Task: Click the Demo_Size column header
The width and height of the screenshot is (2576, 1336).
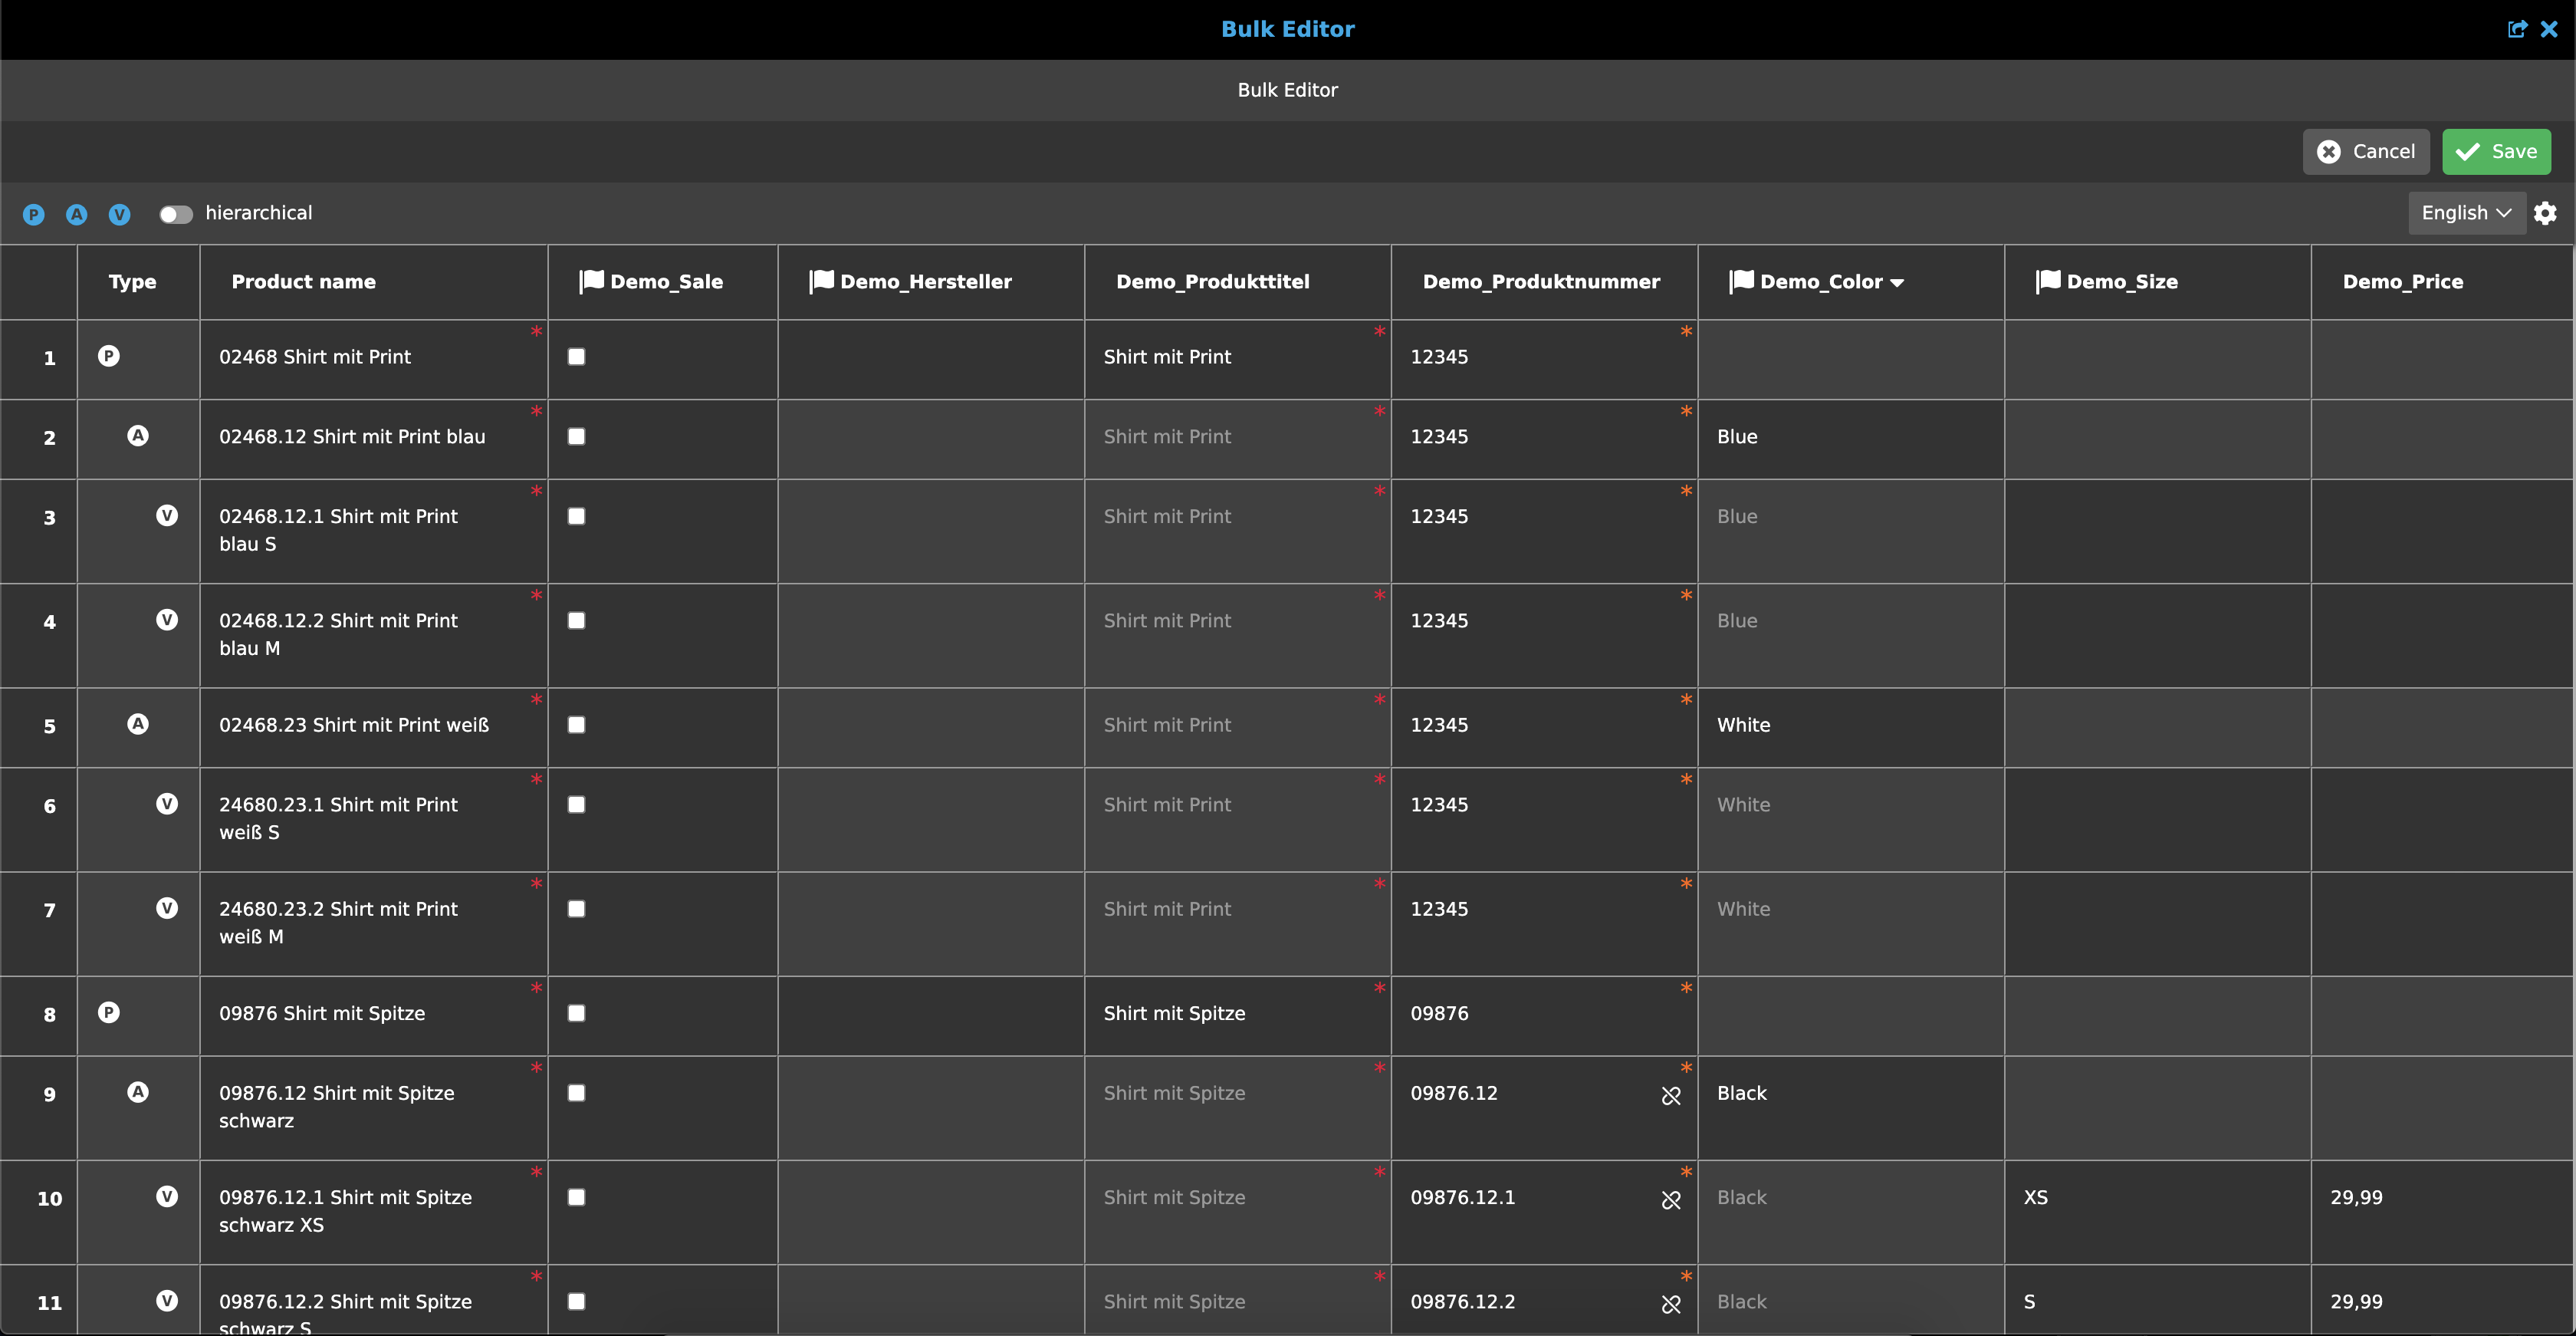Action: coord(2121,282)
